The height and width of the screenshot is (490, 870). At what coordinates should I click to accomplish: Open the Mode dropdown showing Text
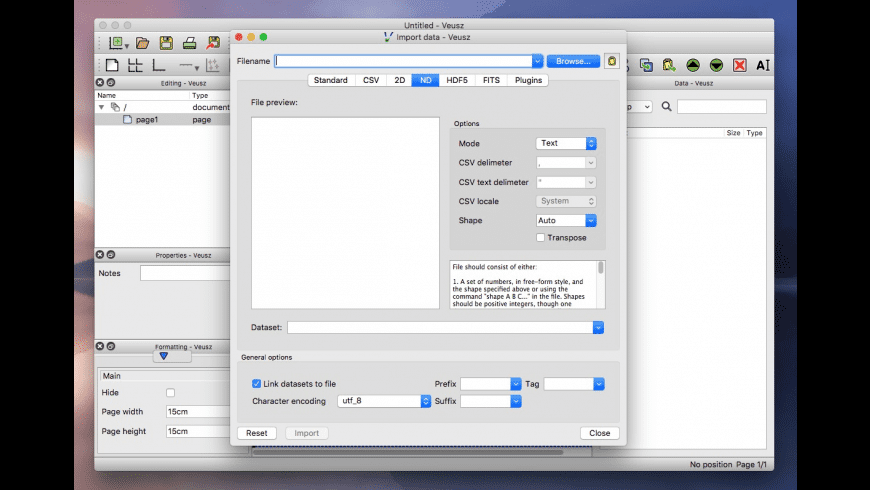pos(566,143)
